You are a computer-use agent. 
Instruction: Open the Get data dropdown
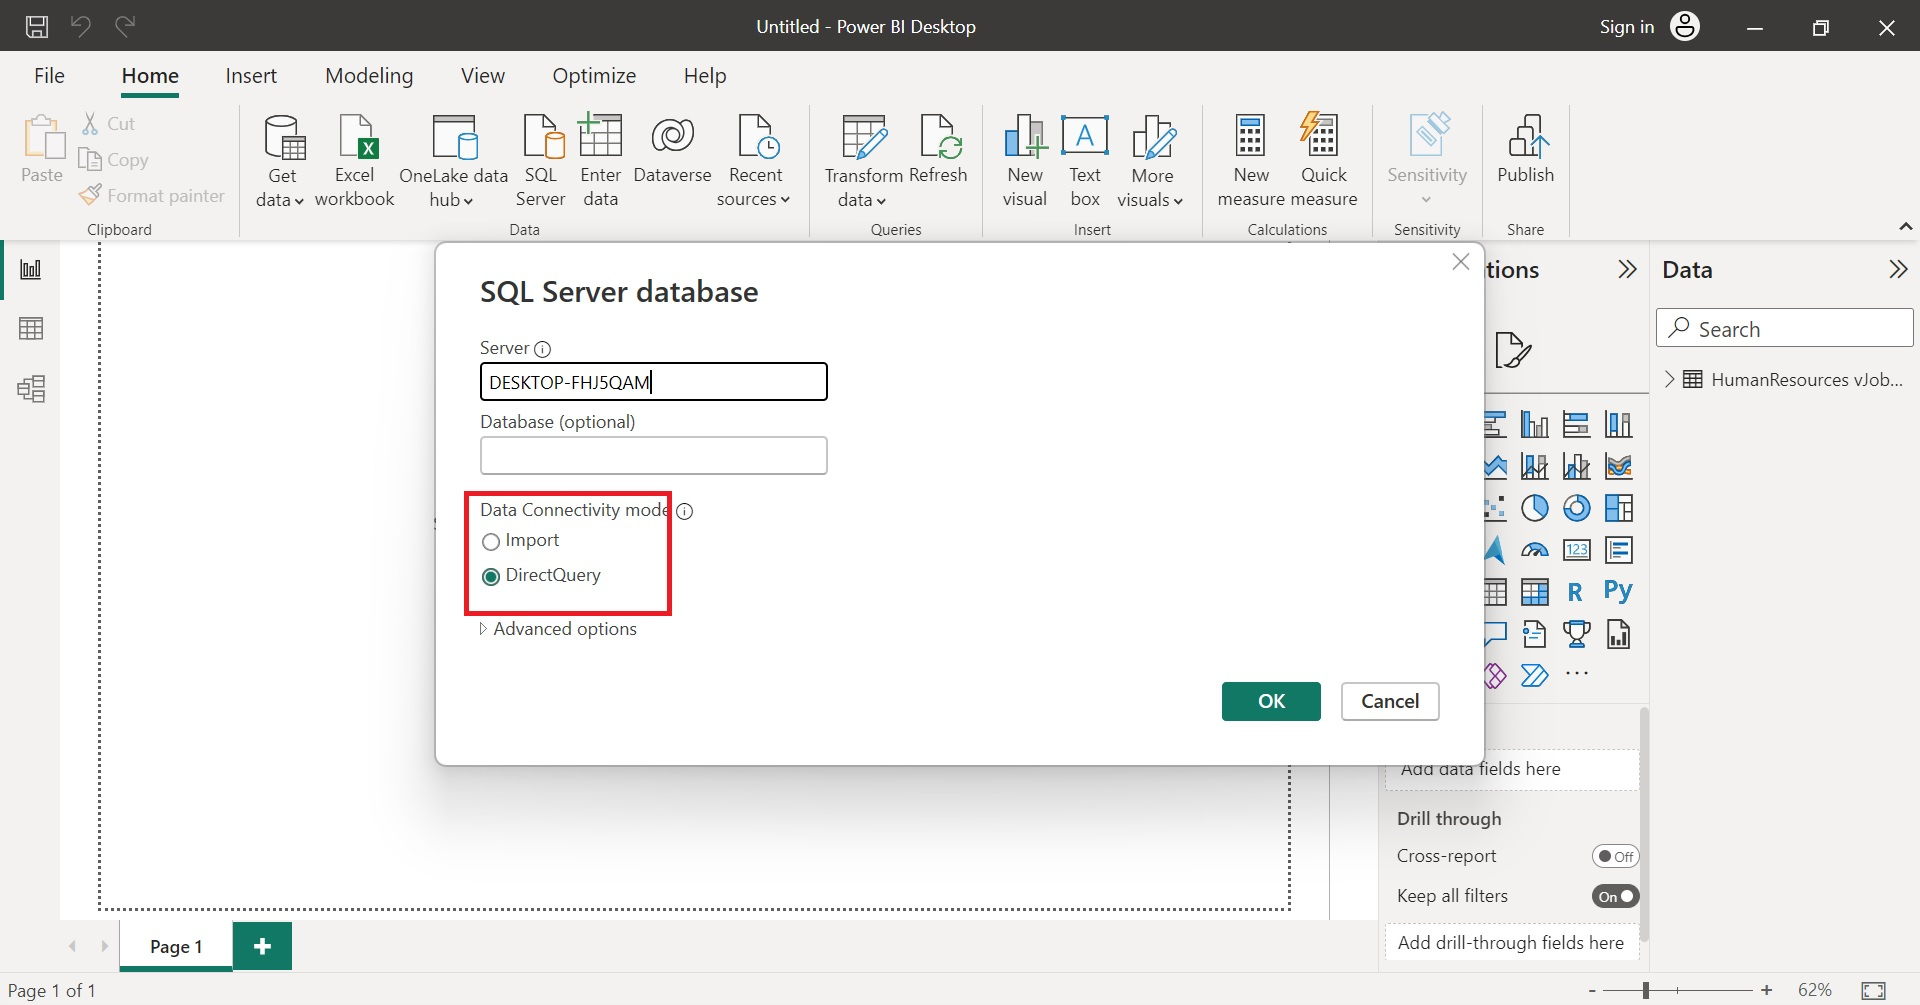(280, 160)
